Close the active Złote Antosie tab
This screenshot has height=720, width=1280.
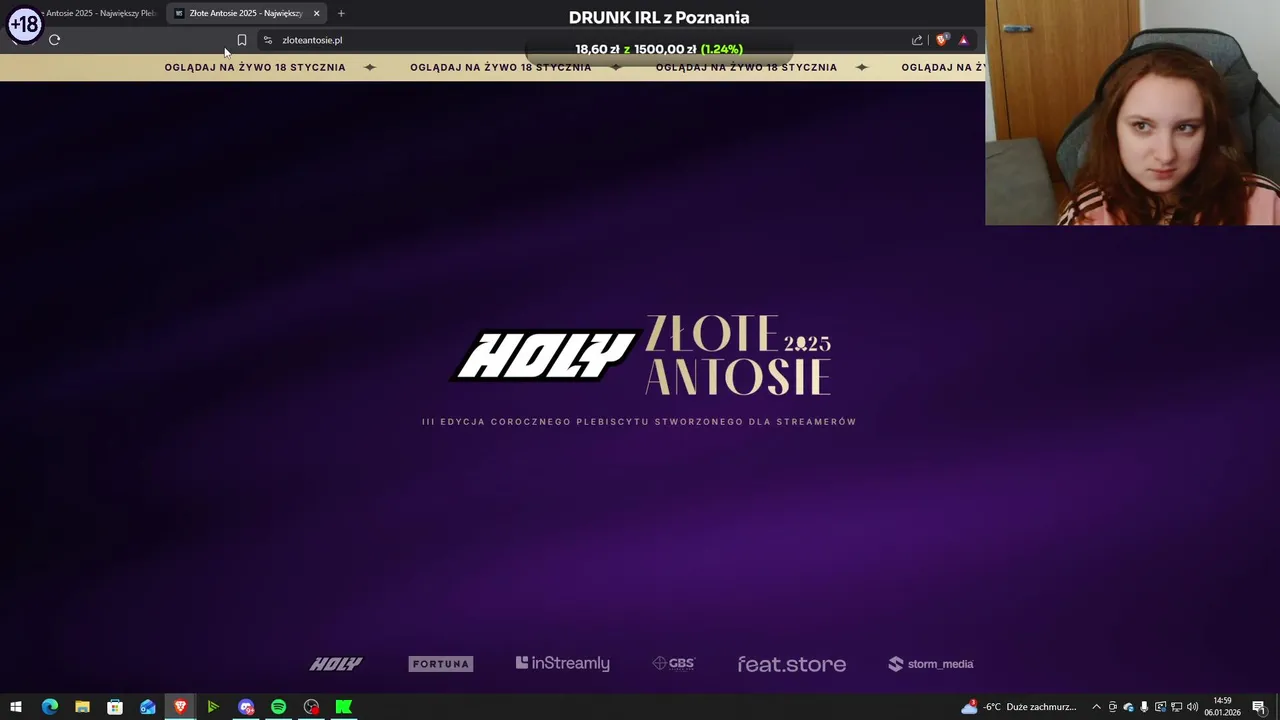316,13
